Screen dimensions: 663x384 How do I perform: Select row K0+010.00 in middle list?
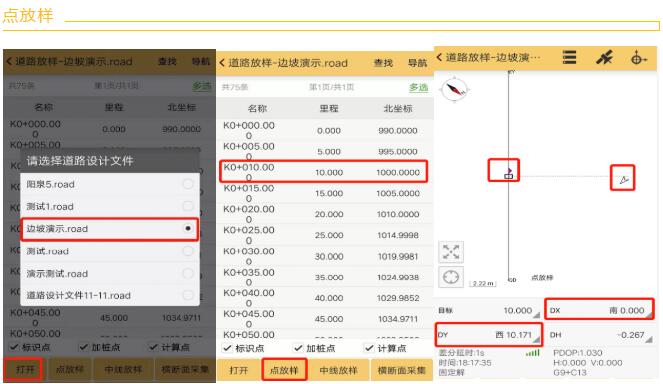(323, 172)
